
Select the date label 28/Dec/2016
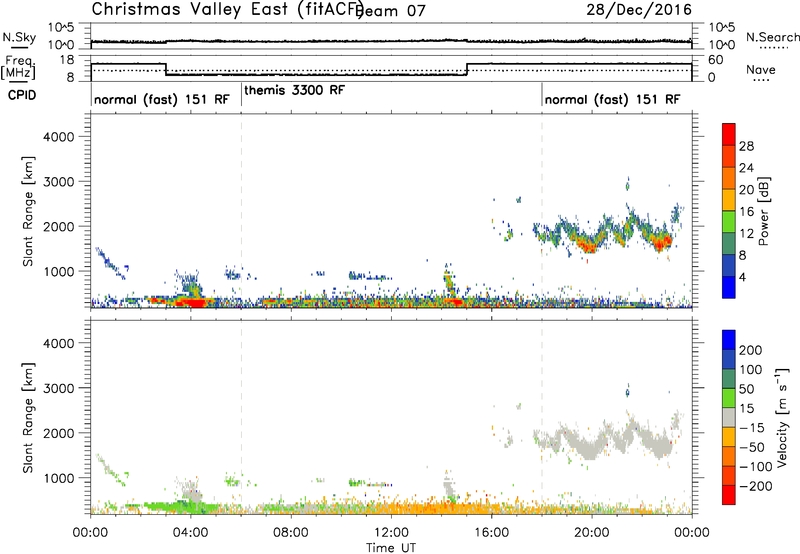click(639, 9)
